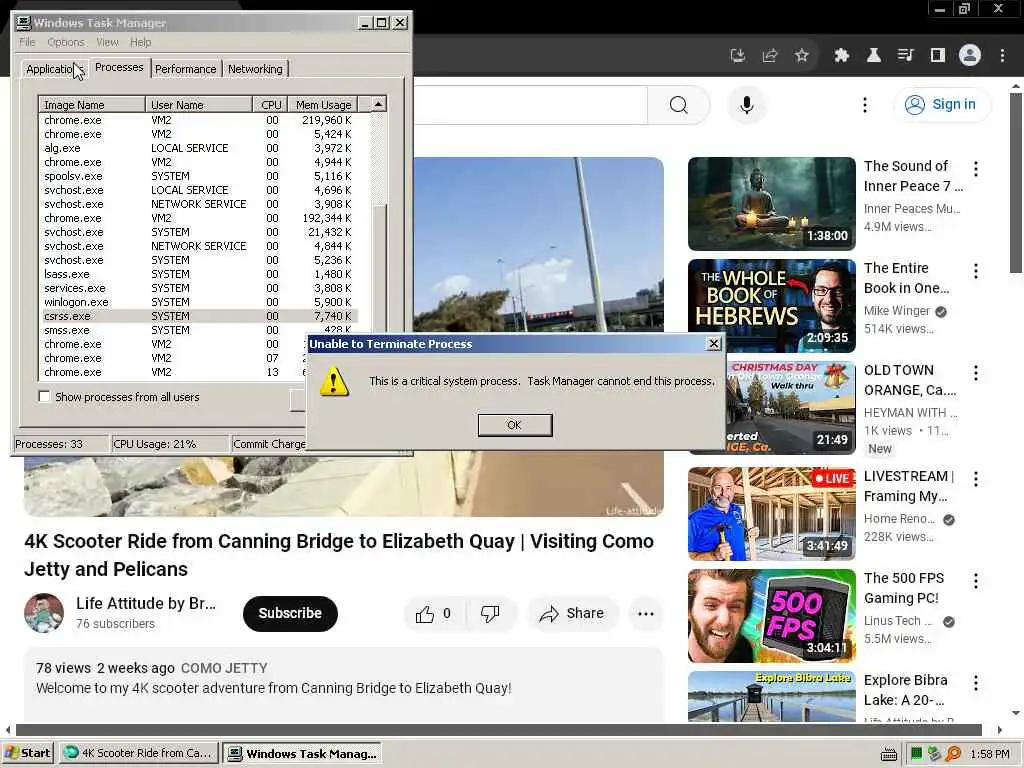Click the COMO JETTY tag in description
This screenshot has width=1024, height=768.
tap(224, 668)
